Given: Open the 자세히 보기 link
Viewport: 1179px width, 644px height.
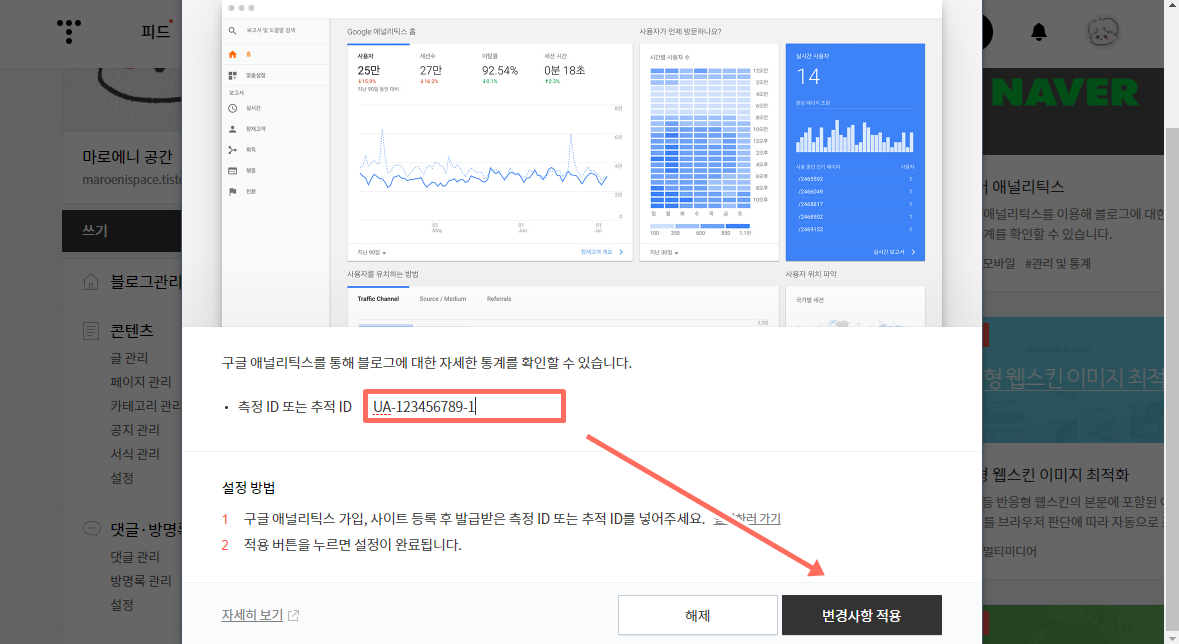Looking at the screenshot, I should [250, 615].
